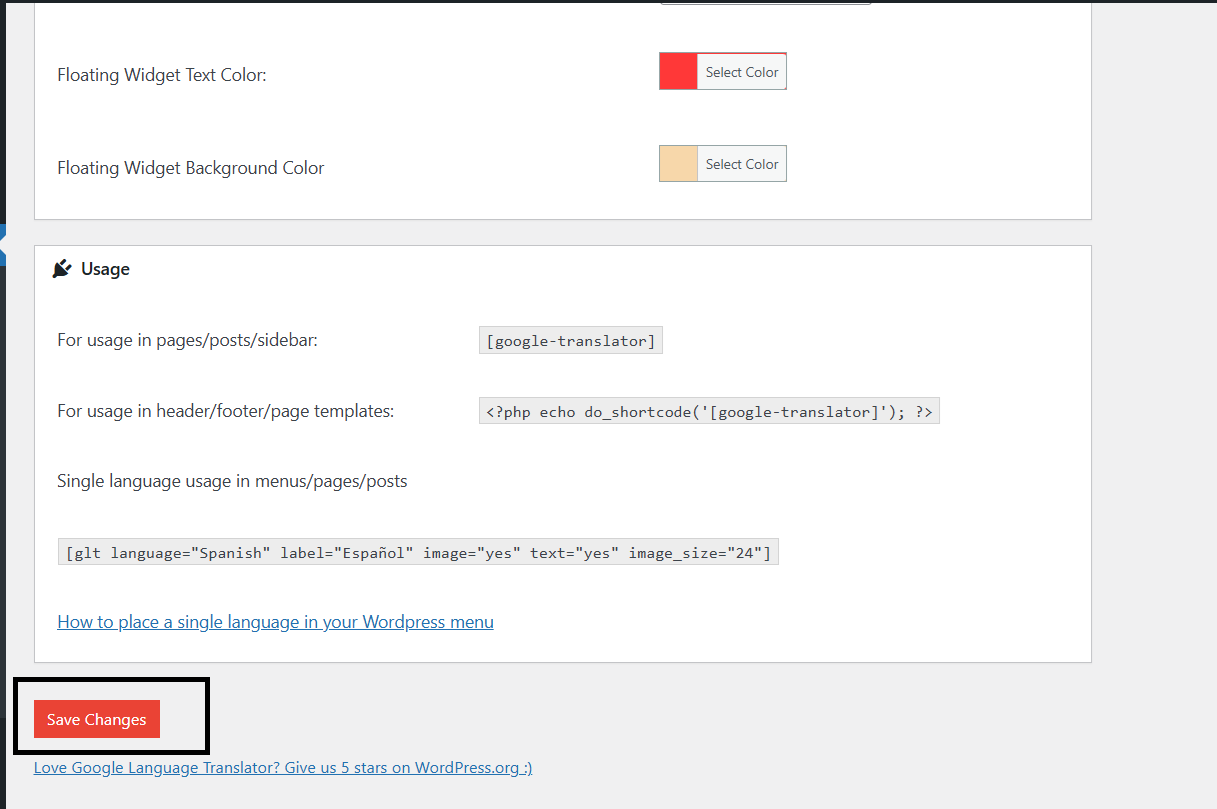Click the glt Spanish language shortcode snippet

[418, 552]
